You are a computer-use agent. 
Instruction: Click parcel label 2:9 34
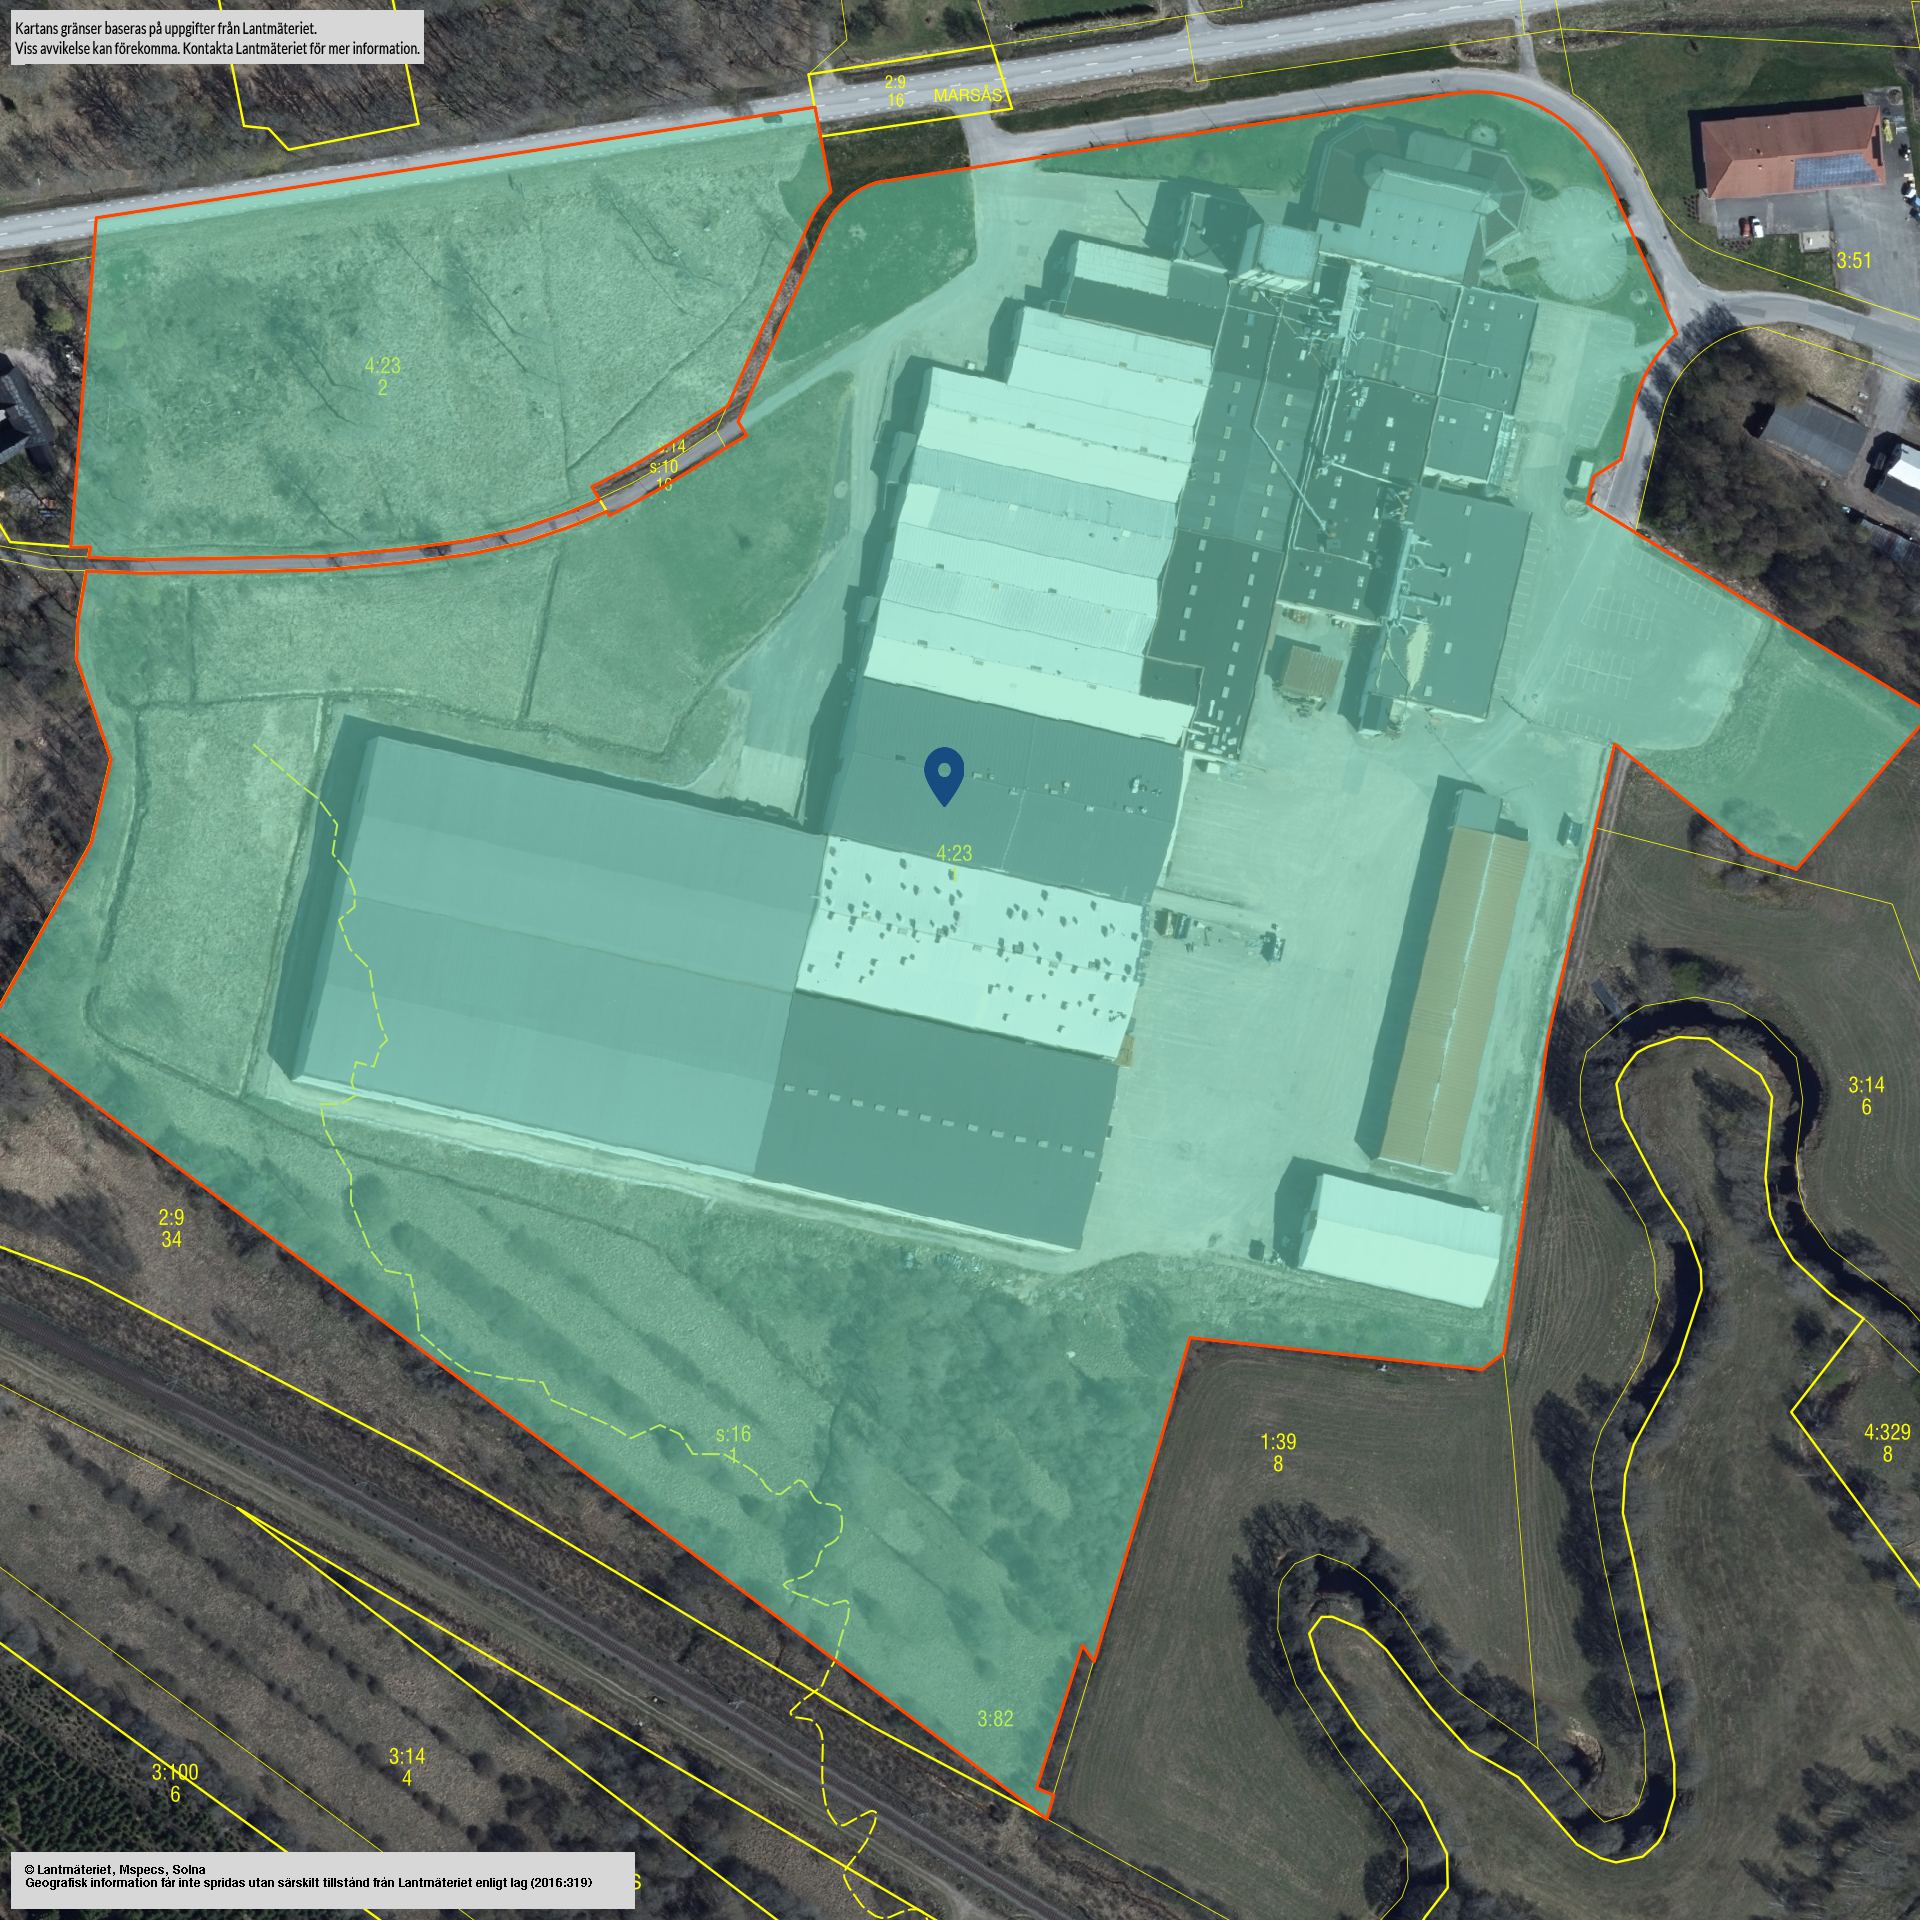point(171,1228)
